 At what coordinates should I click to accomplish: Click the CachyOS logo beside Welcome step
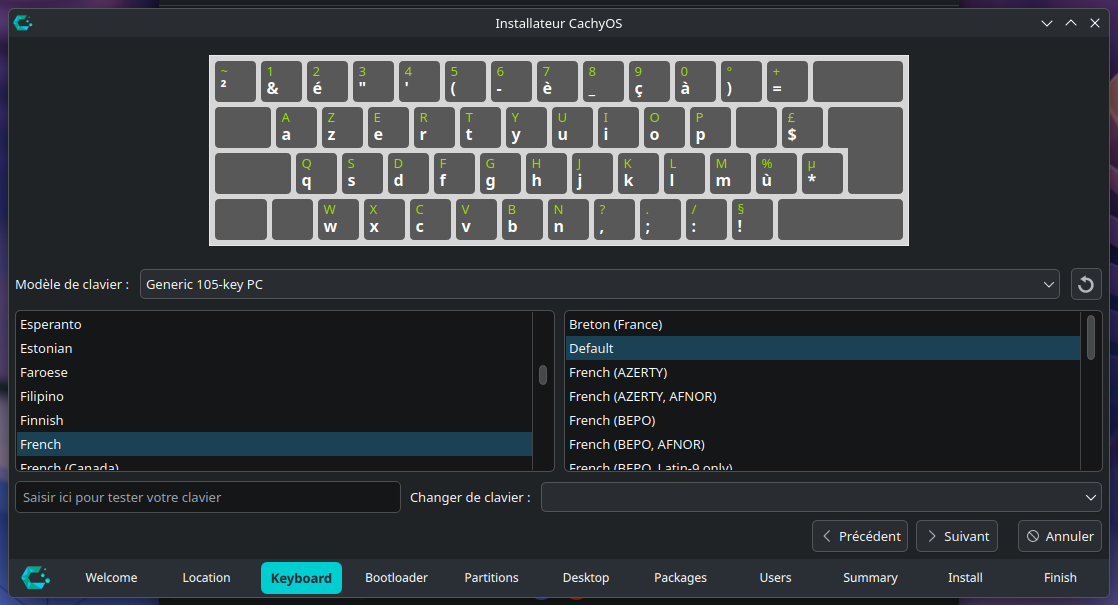(36, 577)
